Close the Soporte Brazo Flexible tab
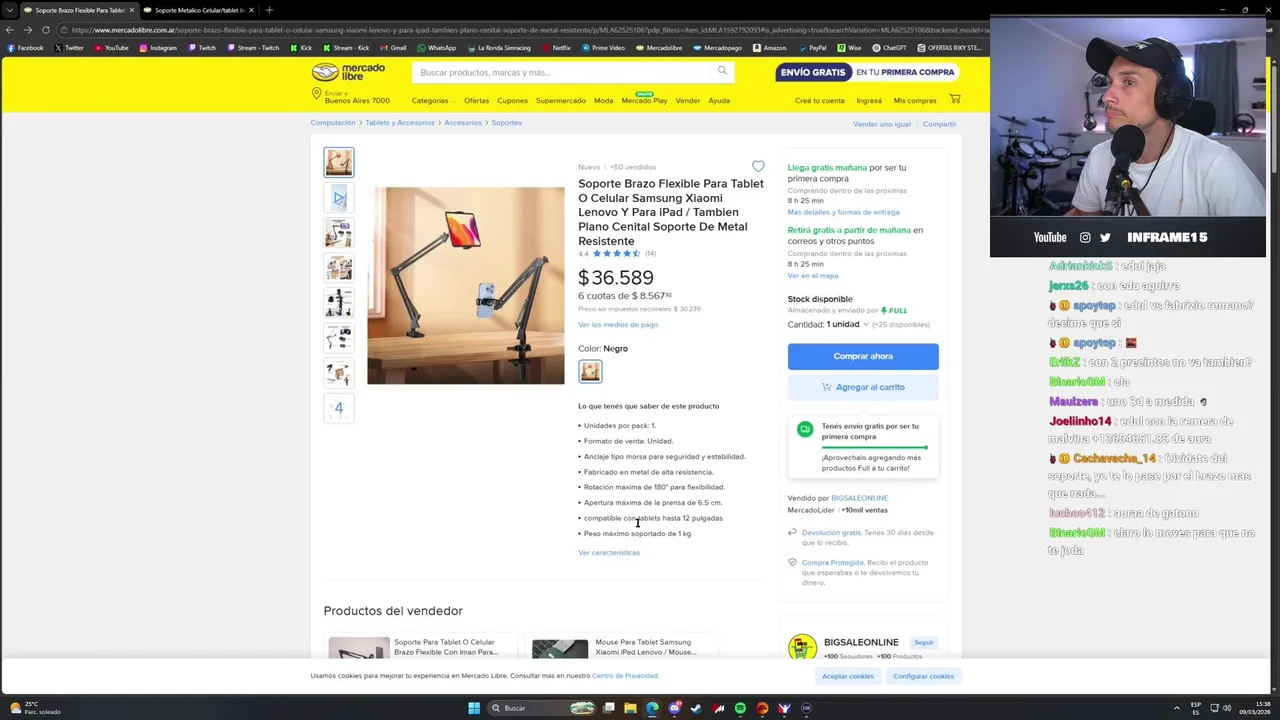The width and height of the screenshot is (1280, 720). [131, 10]
